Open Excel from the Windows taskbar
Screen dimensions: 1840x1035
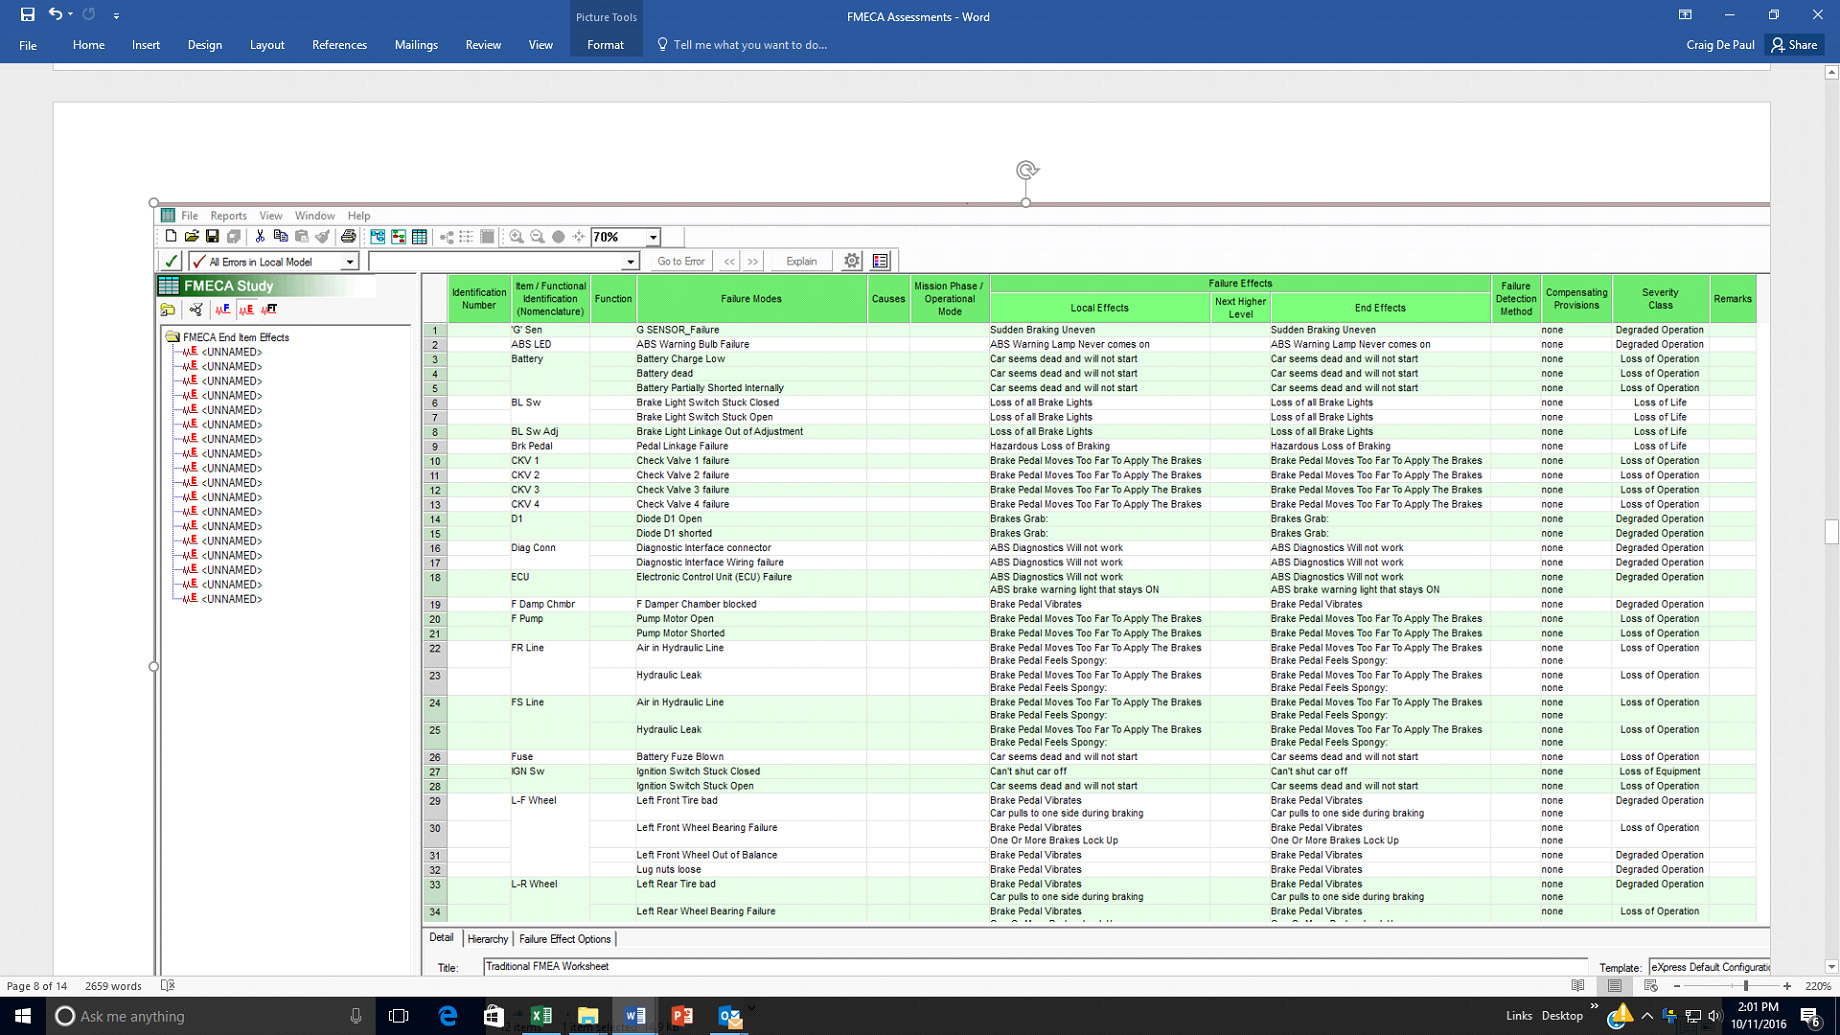541,1016
